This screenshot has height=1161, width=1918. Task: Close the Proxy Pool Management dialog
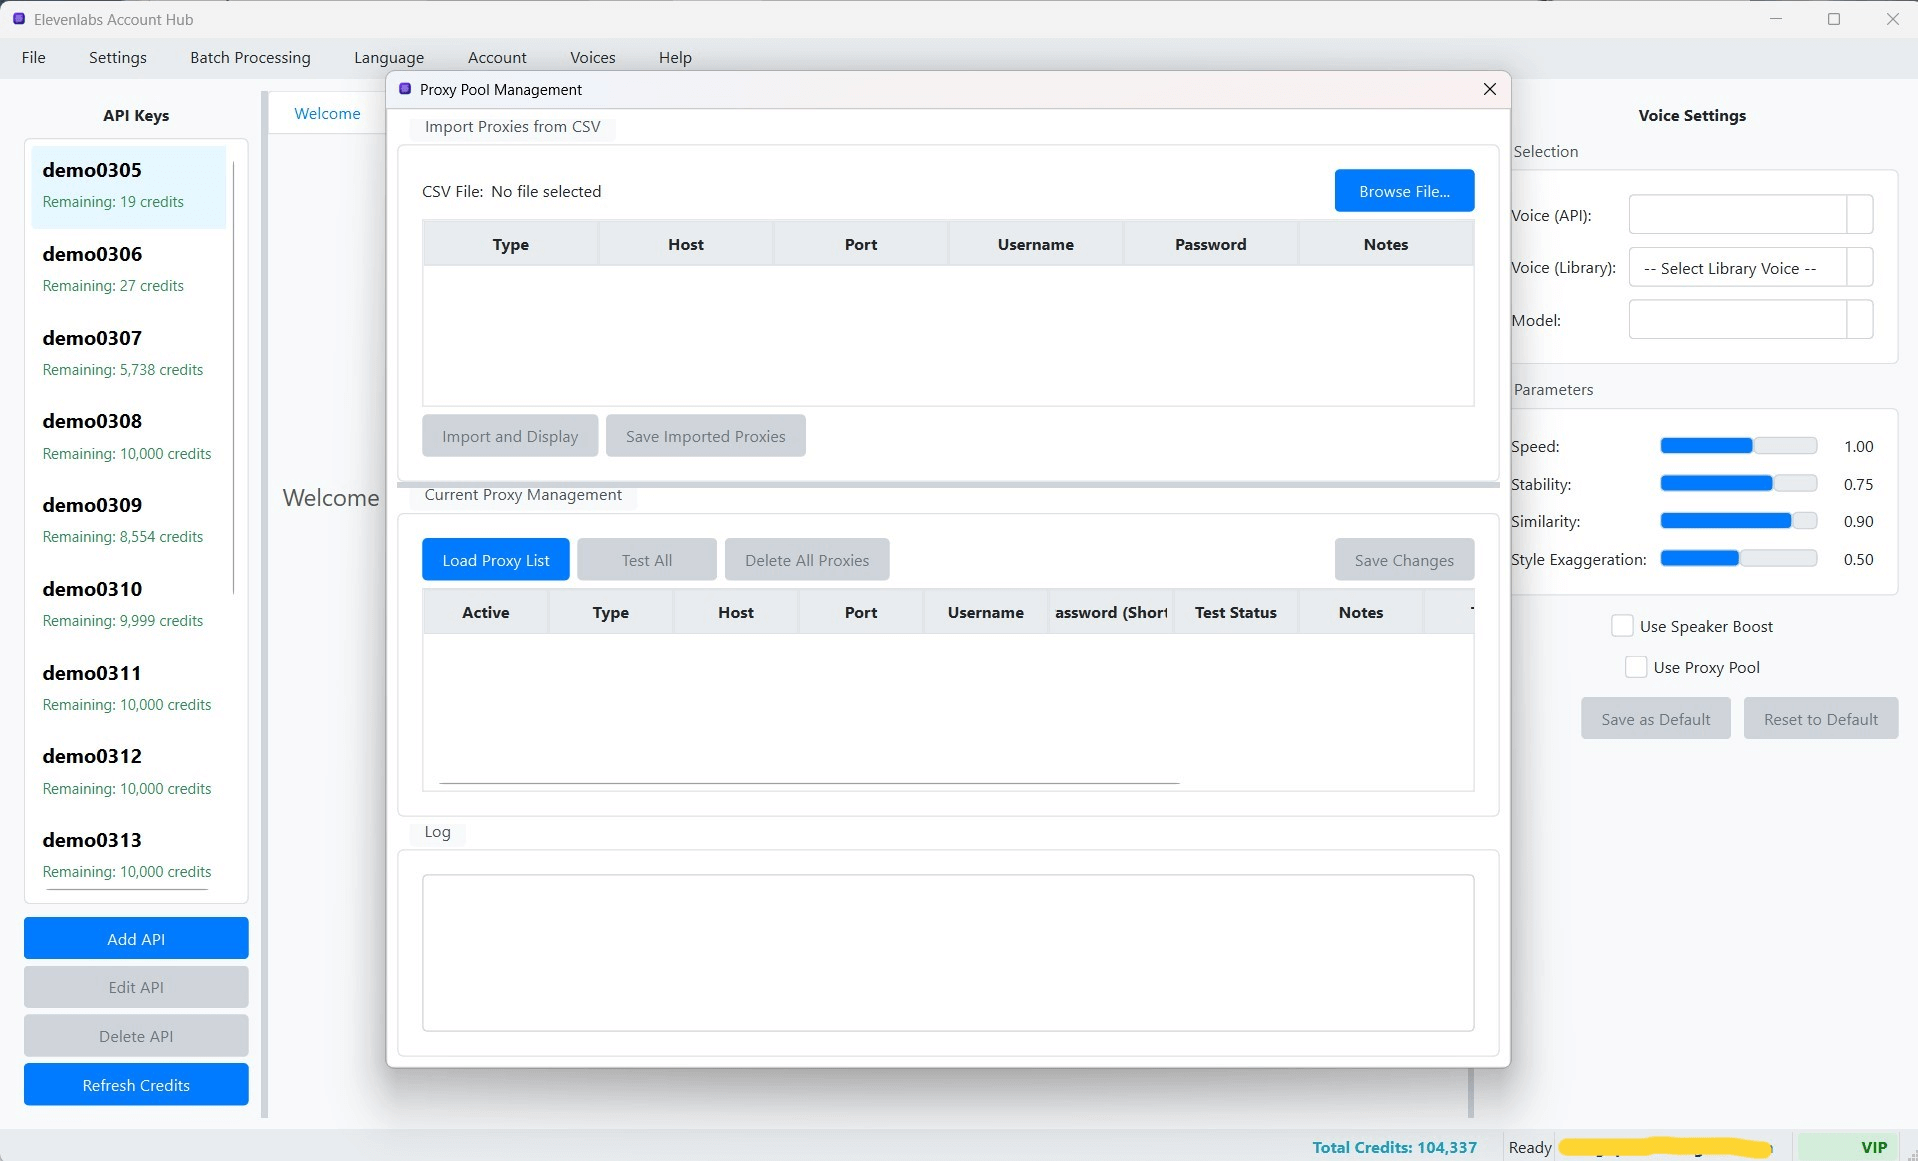(x=1490, y=89)
